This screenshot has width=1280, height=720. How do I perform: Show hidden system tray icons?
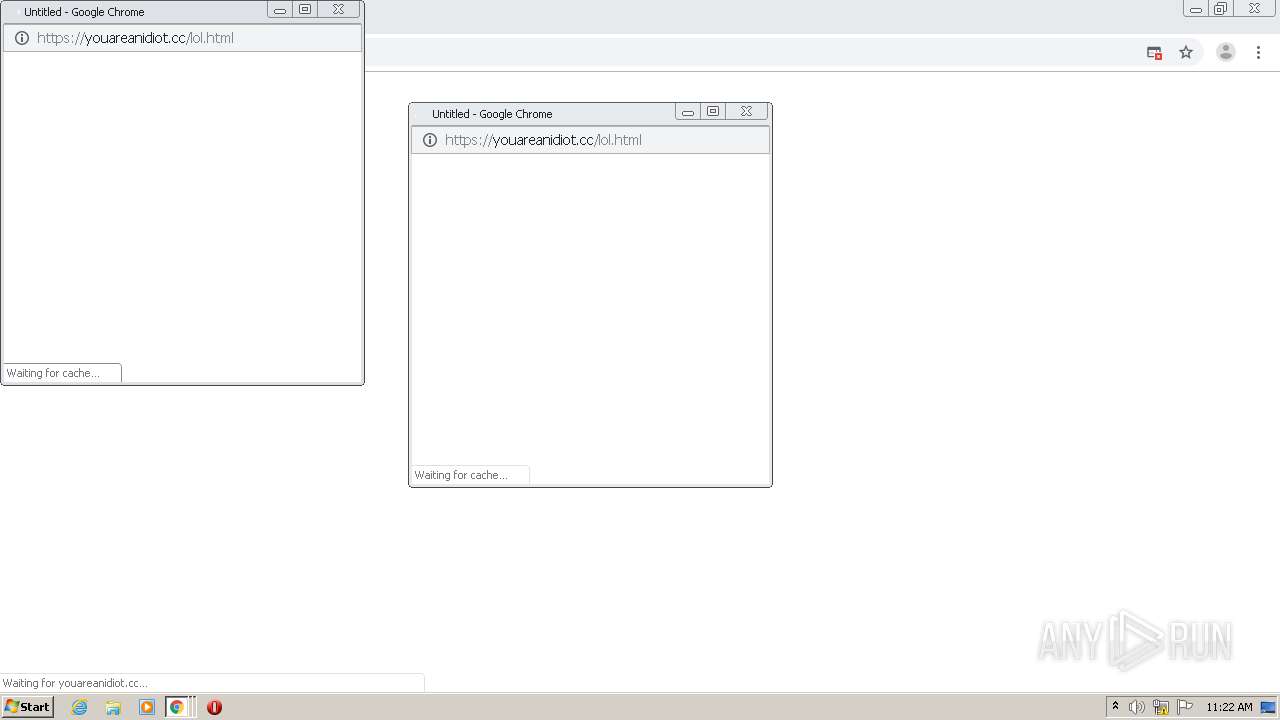click(x=1115, y=707)
